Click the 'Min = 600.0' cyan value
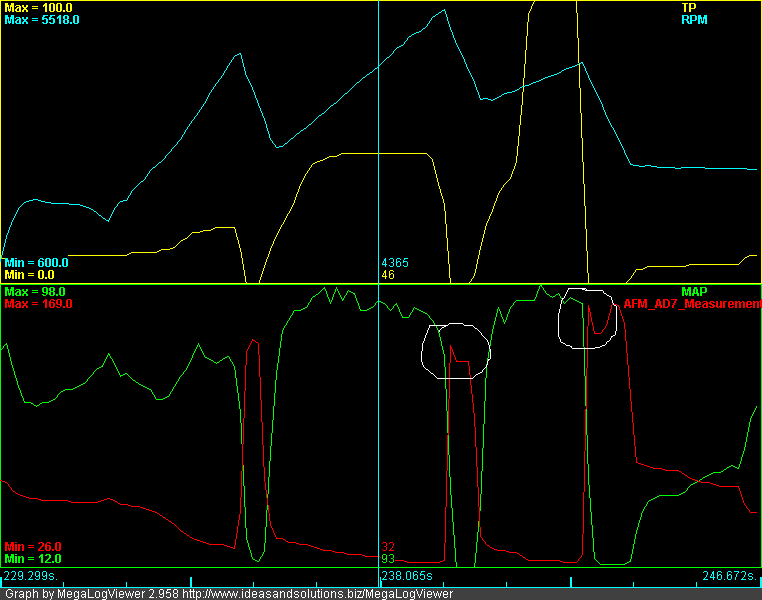This screenshot has height=600, width=762. 36,263
